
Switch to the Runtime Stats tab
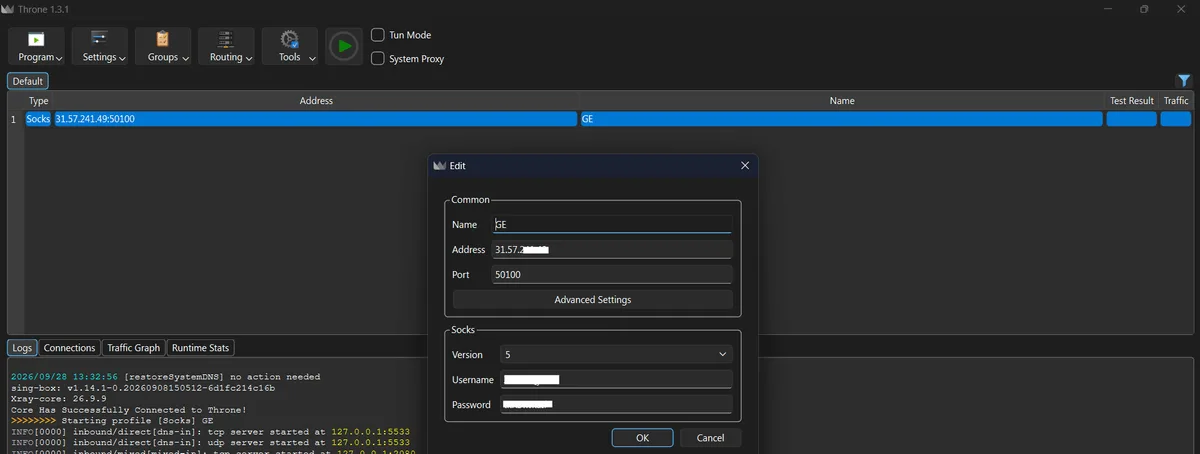pyautogui.click(x=201, y=348)
